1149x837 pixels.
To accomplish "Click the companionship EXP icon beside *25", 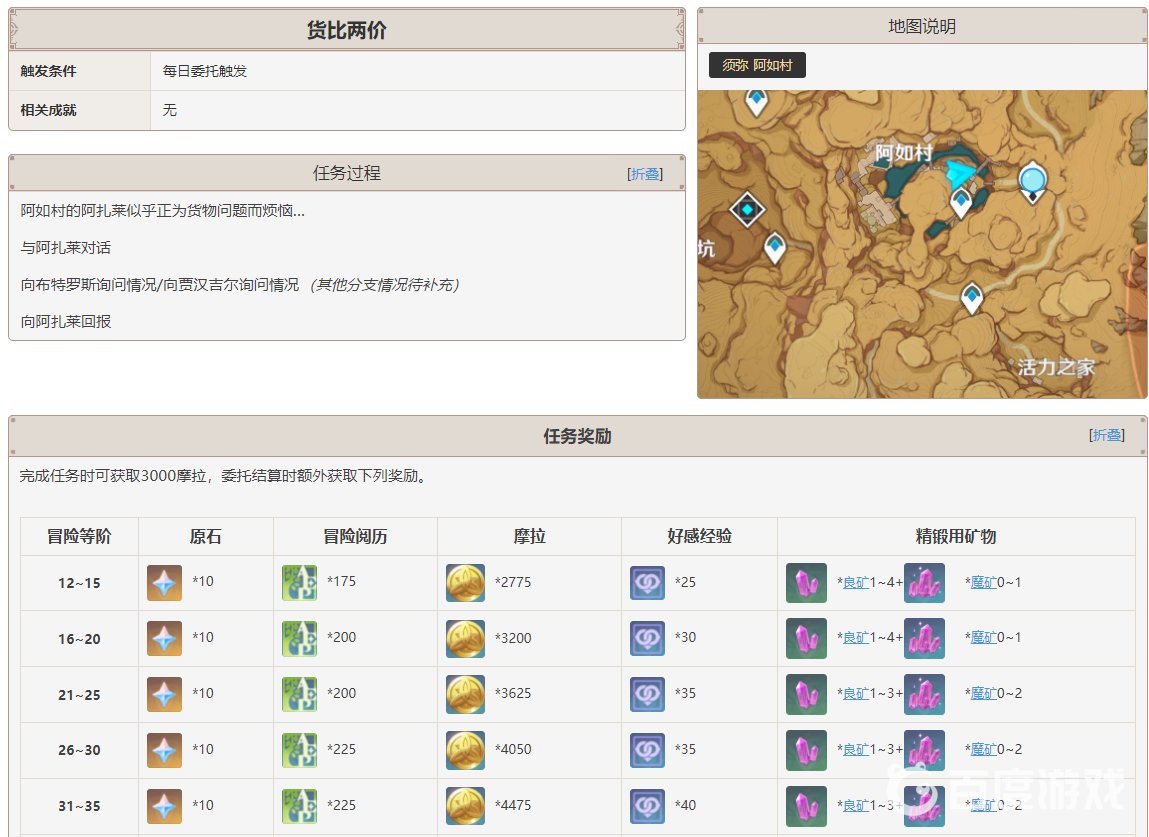I will click(x=648, y=583).
